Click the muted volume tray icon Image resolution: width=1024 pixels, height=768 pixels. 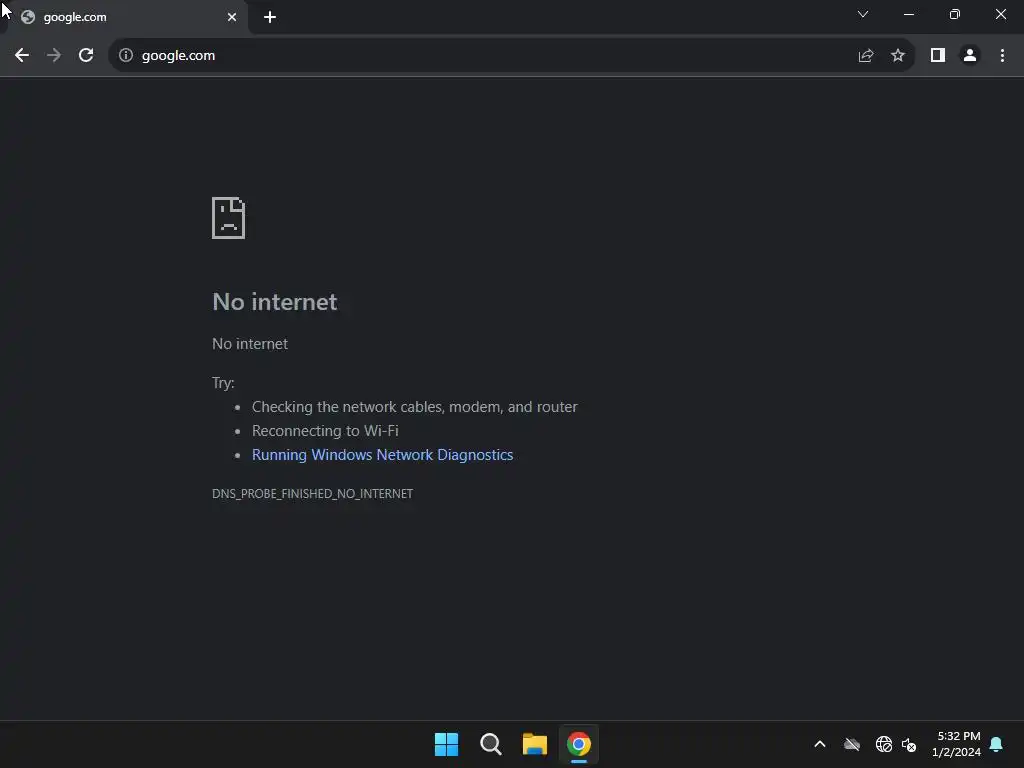909,744
